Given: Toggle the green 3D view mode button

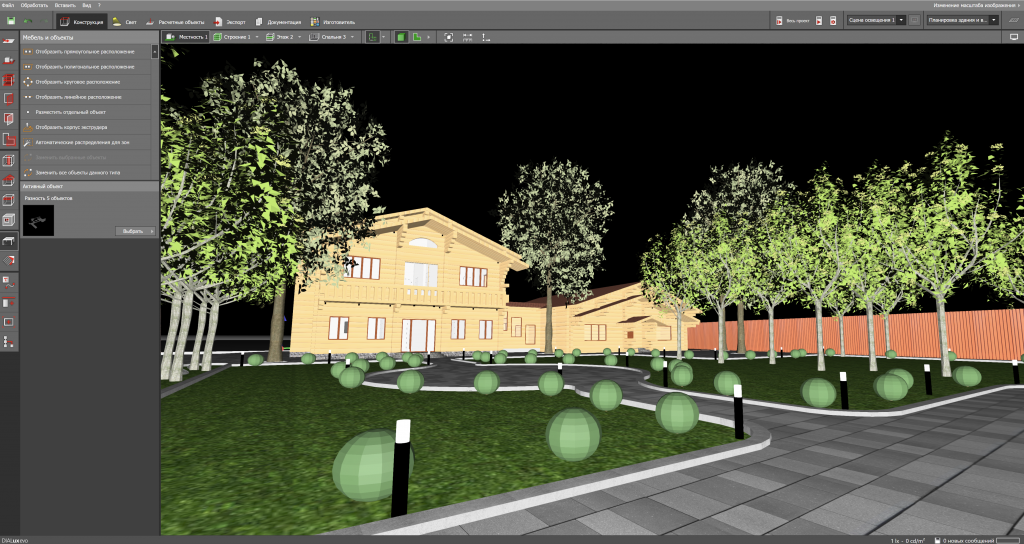Looking at the screenshot, I should pyautogui.click(x=400, y=37).
